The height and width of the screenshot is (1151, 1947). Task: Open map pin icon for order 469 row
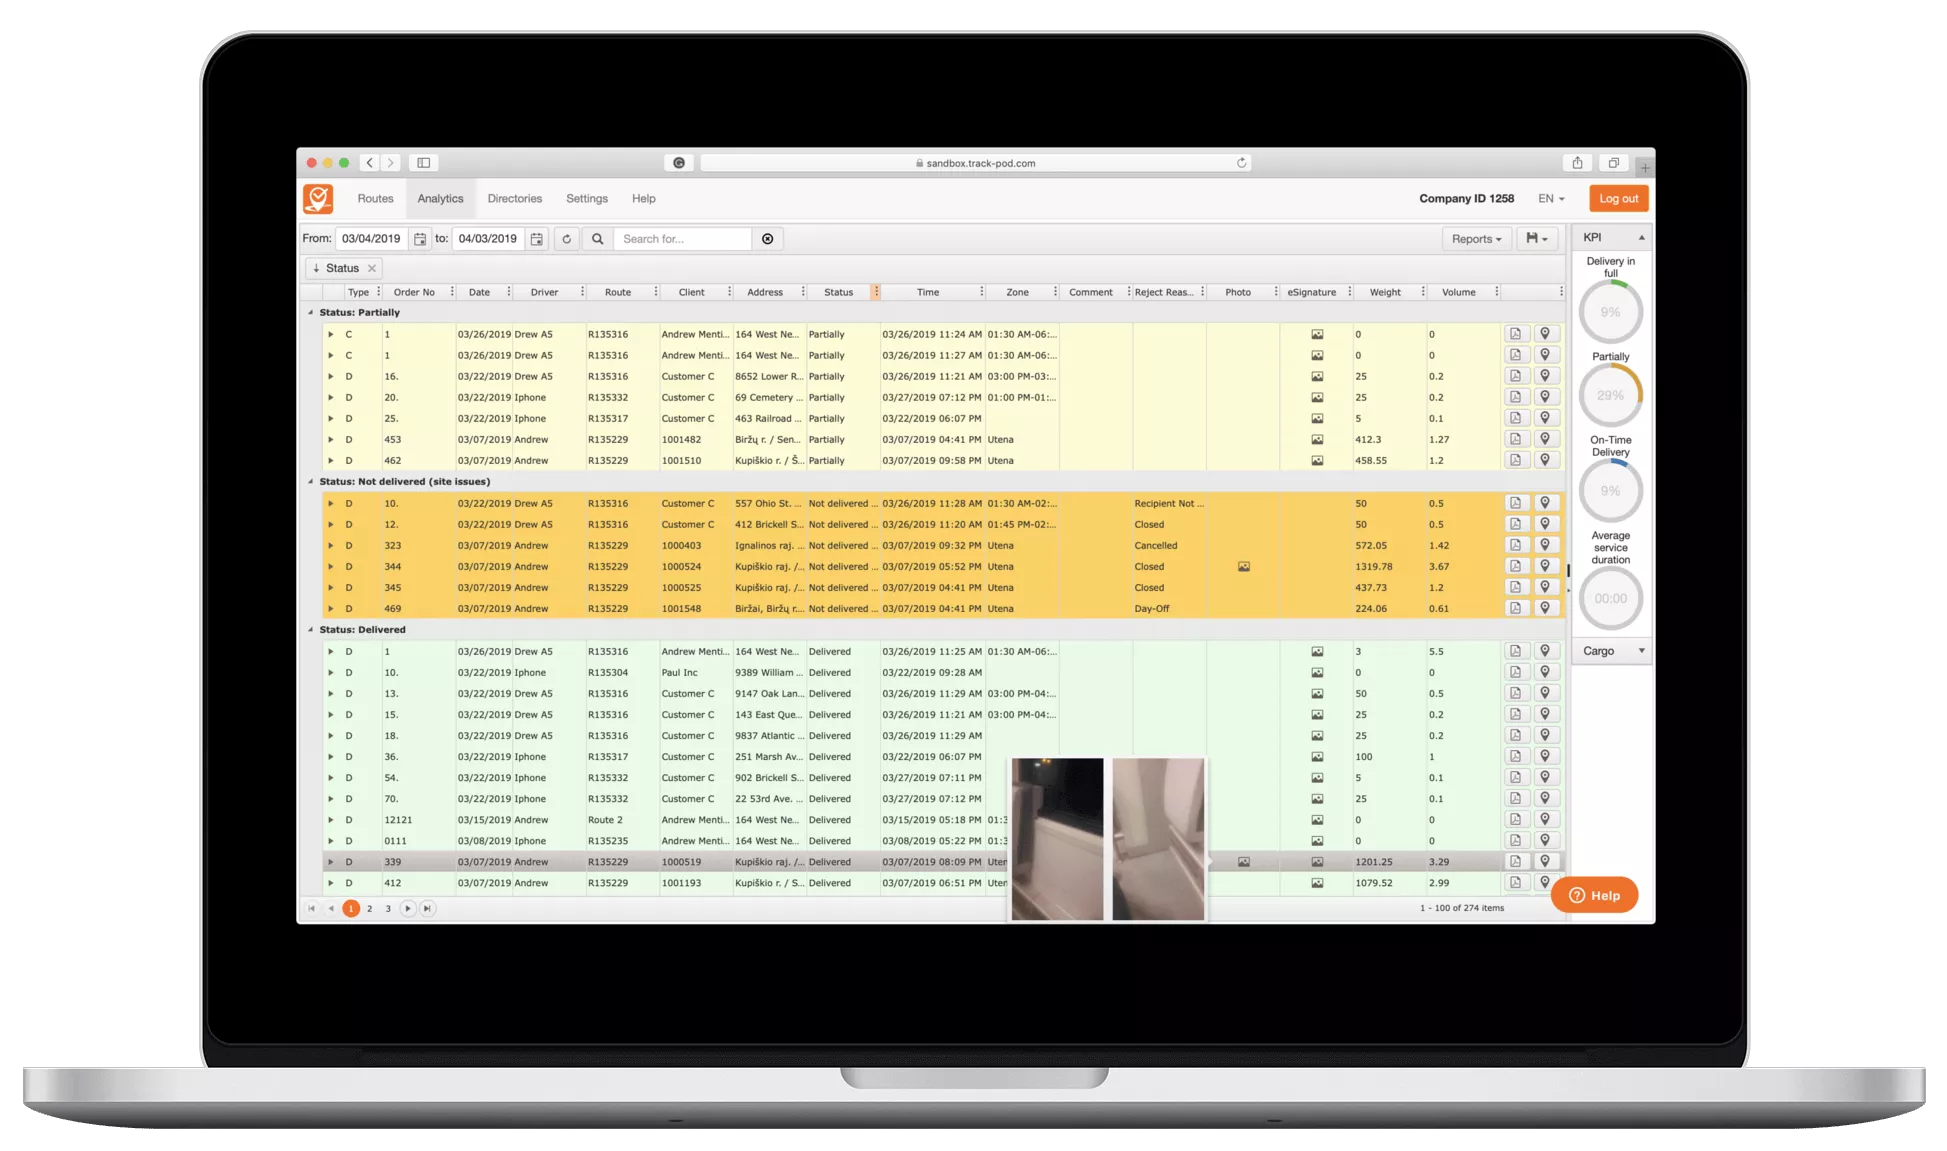[1545, 608]
